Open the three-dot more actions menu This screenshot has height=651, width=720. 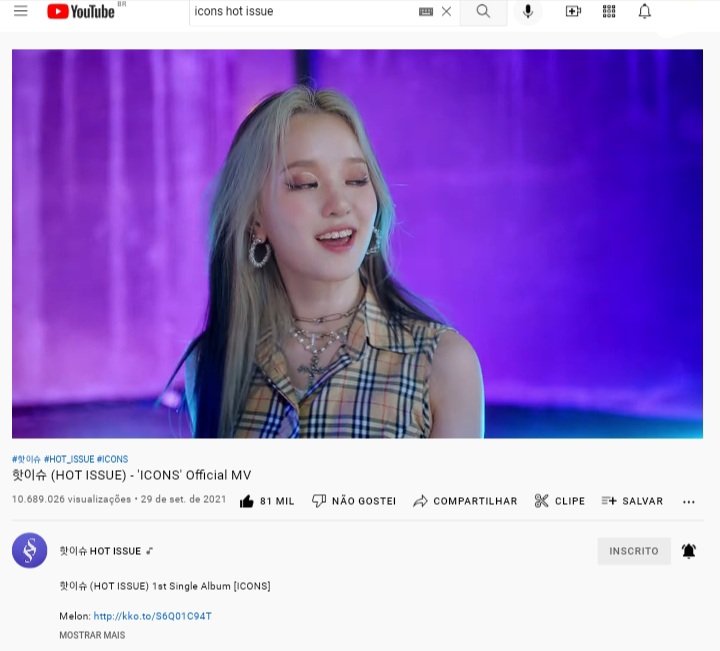[x=689, y=502]
